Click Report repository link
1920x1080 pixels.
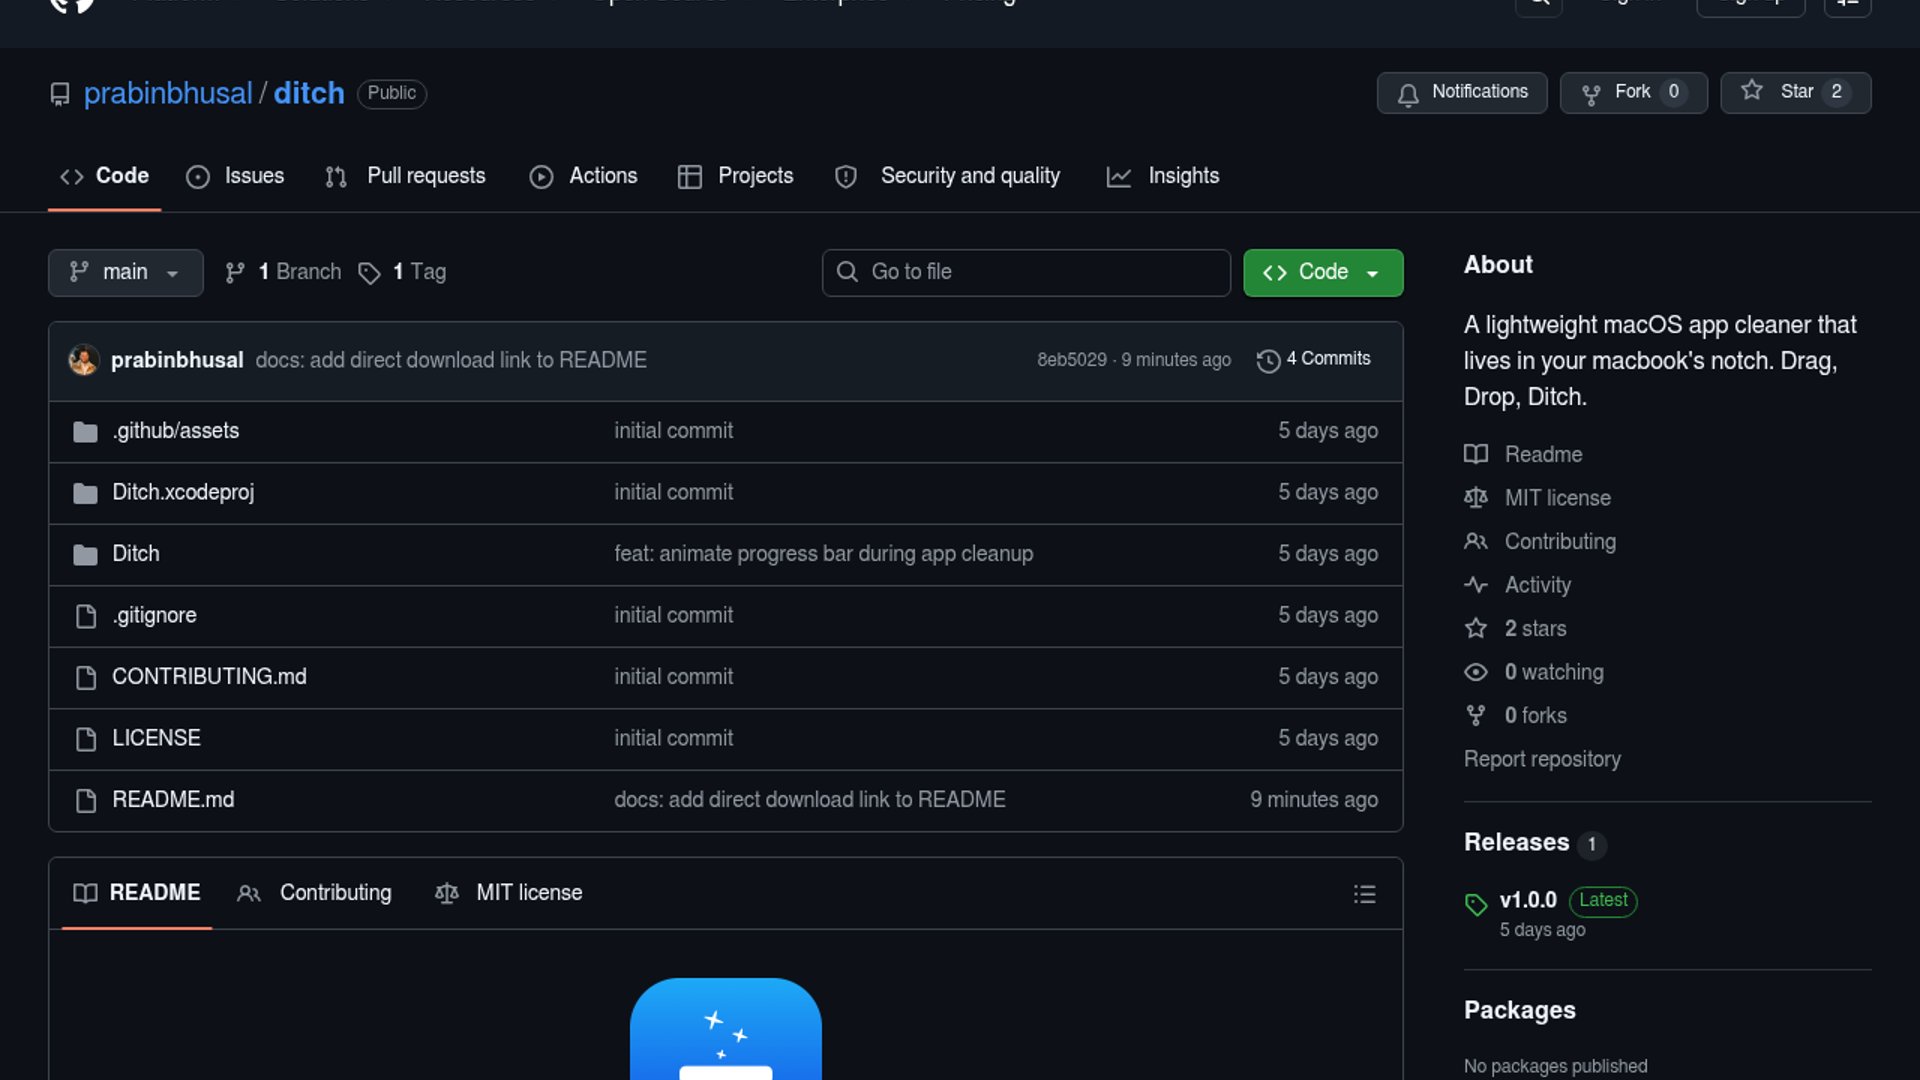tap(1541, 759)
